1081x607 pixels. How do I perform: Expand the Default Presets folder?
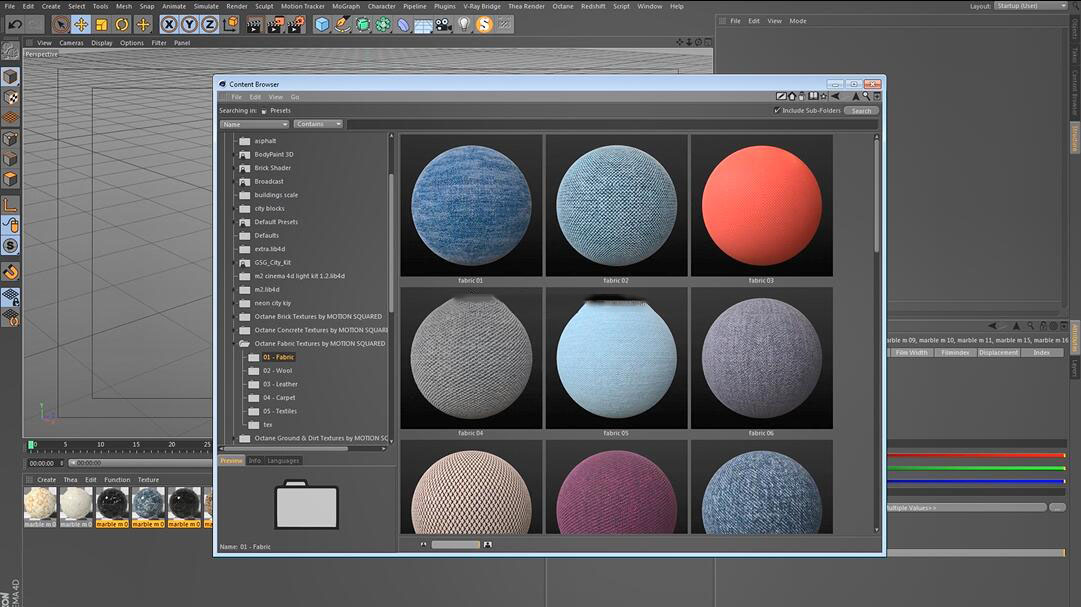234,222
